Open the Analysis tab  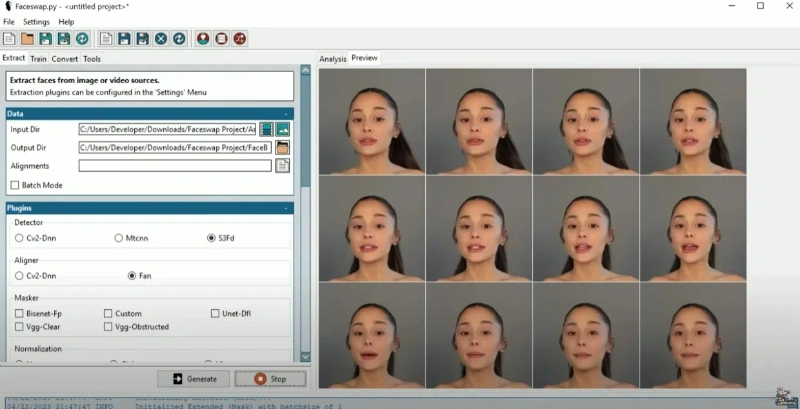[332, 59]
